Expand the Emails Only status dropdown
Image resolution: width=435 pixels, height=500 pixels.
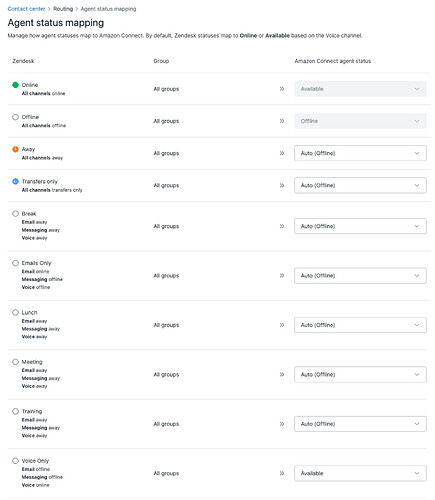pyautogui.click(x=360, y=276)
